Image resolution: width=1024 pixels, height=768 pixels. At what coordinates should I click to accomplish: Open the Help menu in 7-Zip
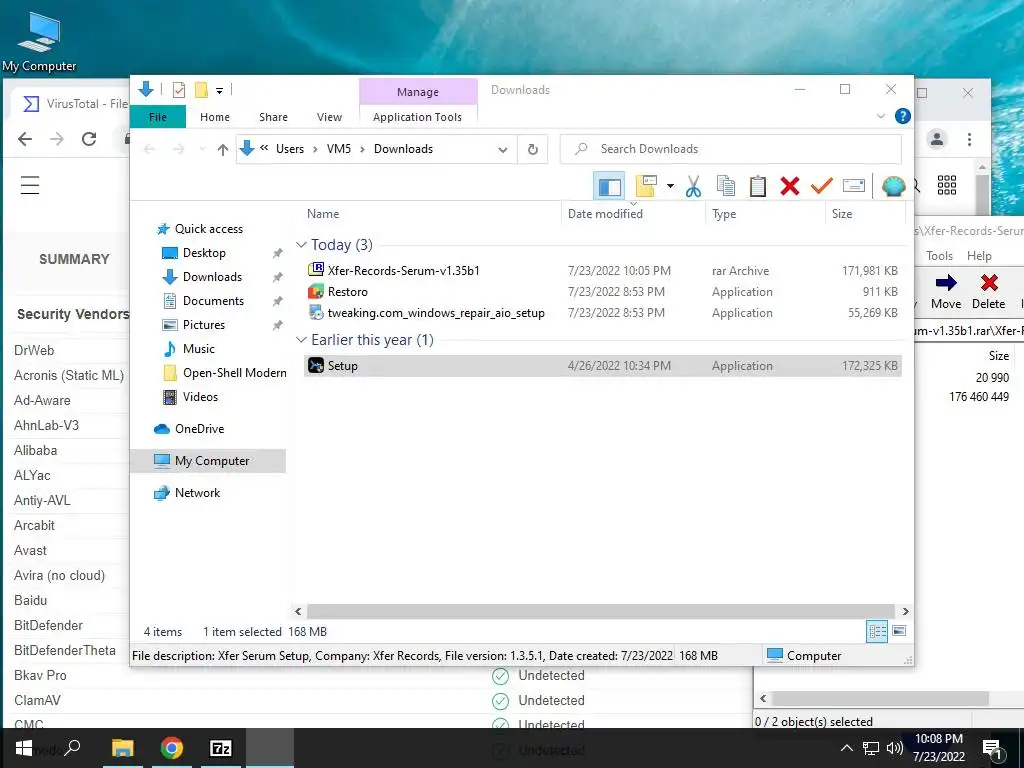point(979,256)
